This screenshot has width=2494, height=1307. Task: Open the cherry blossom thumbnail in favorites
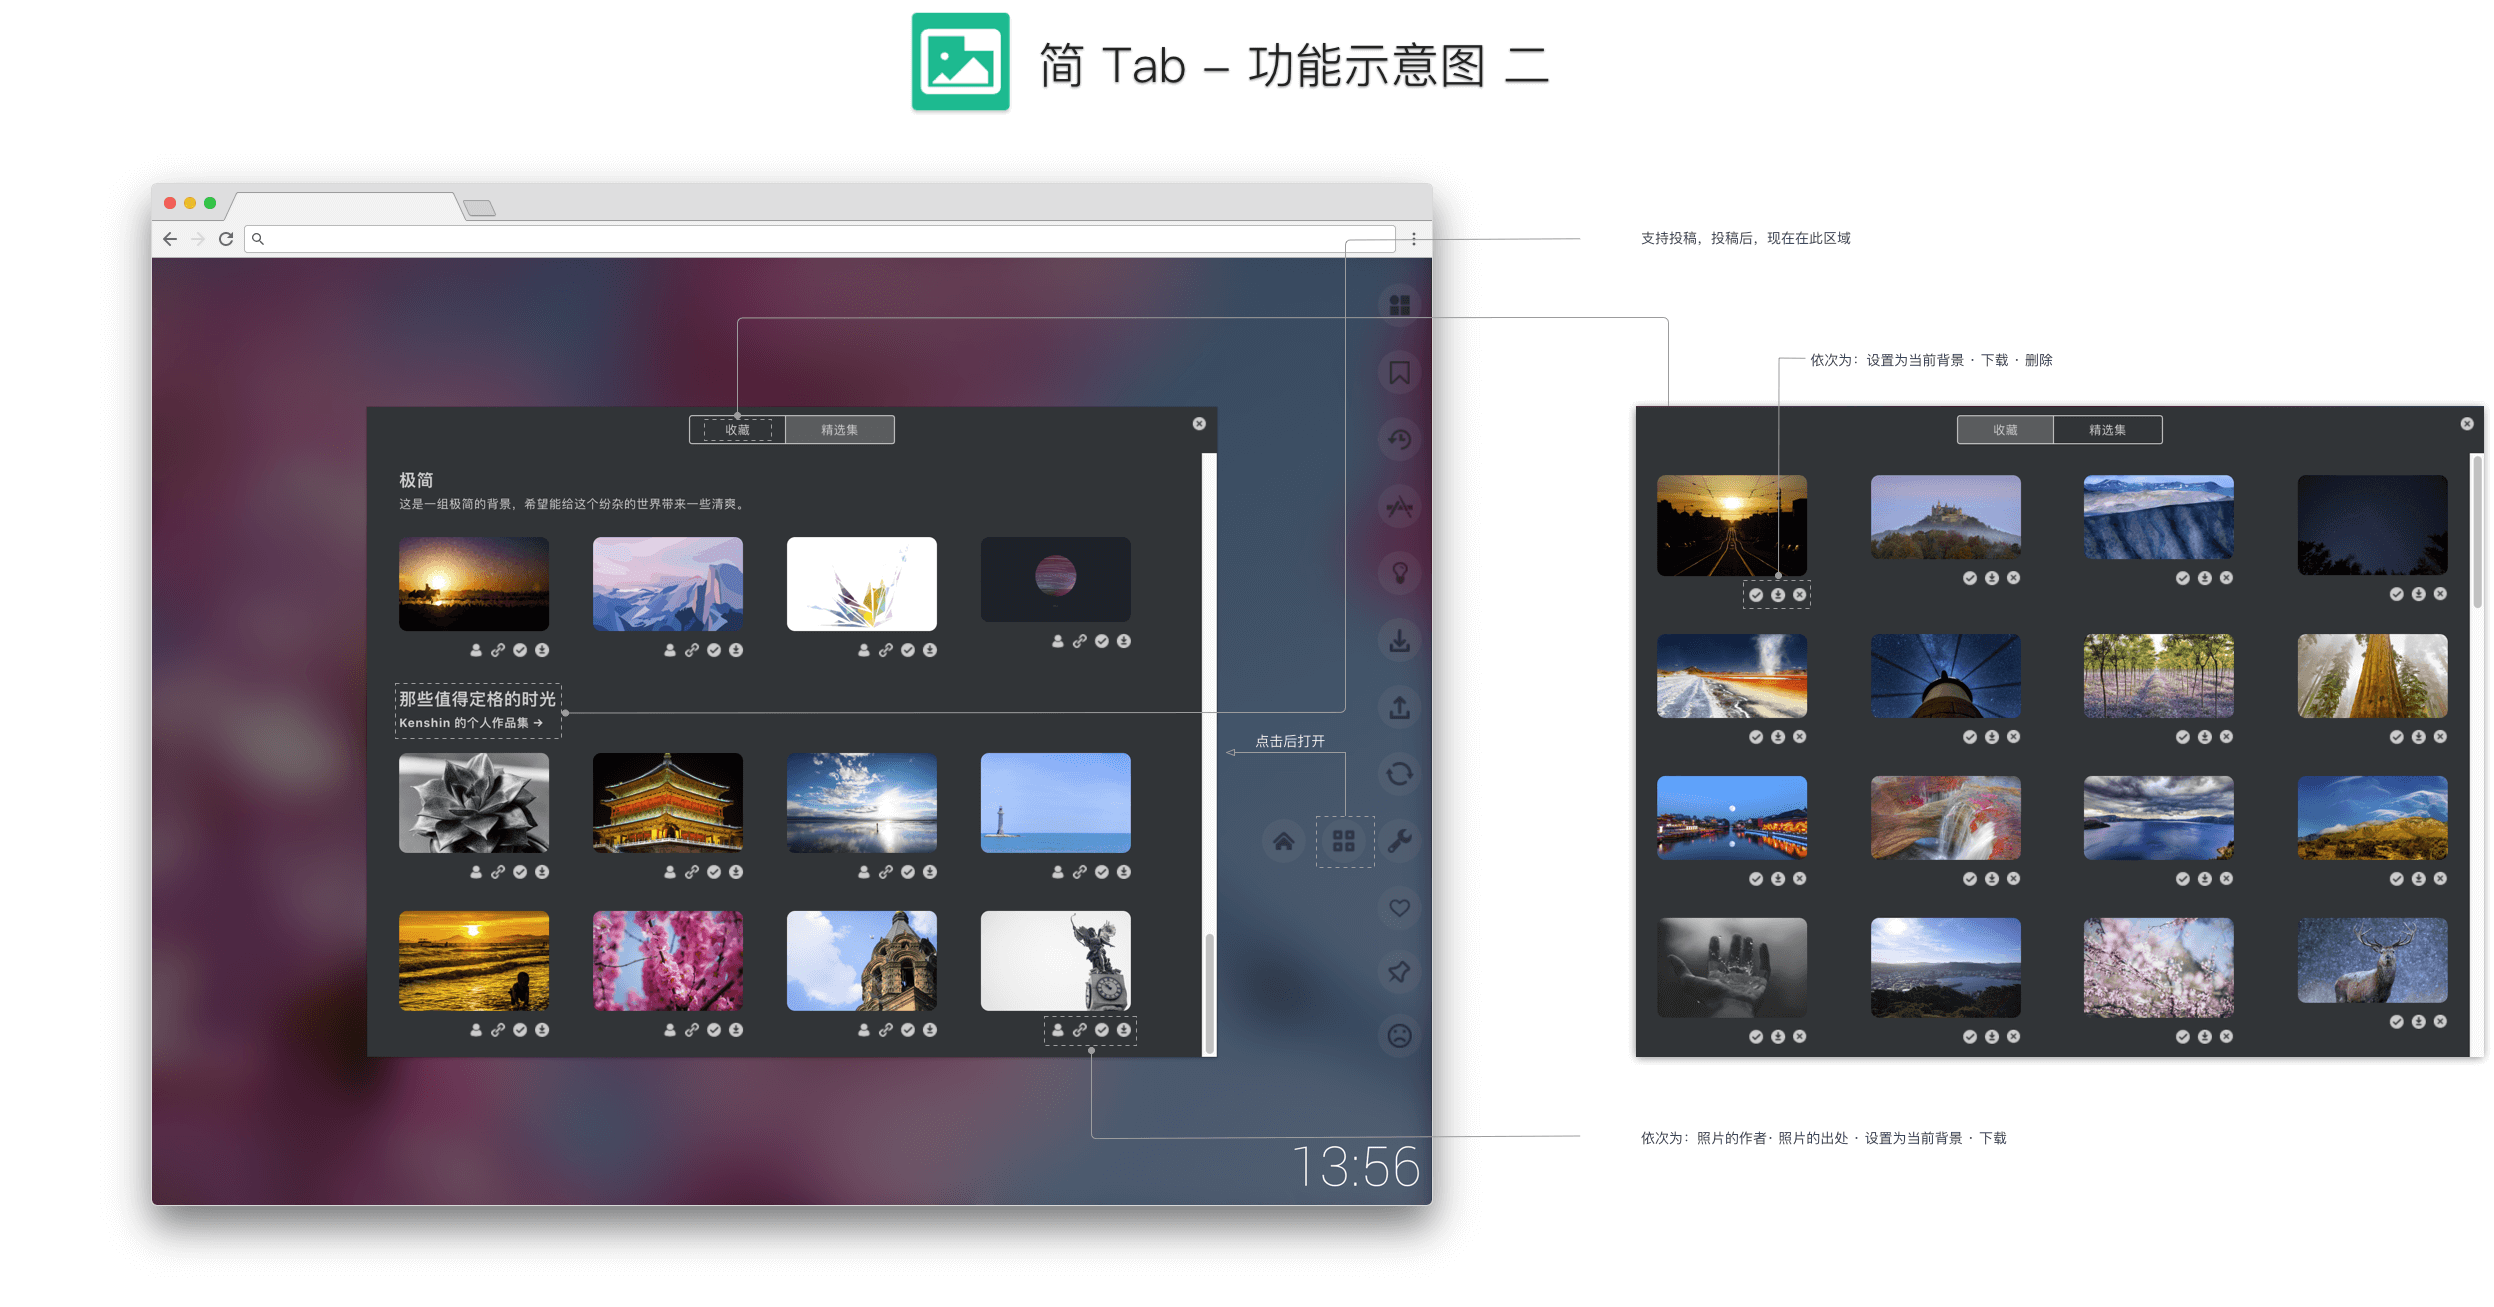coord(2159,968)
